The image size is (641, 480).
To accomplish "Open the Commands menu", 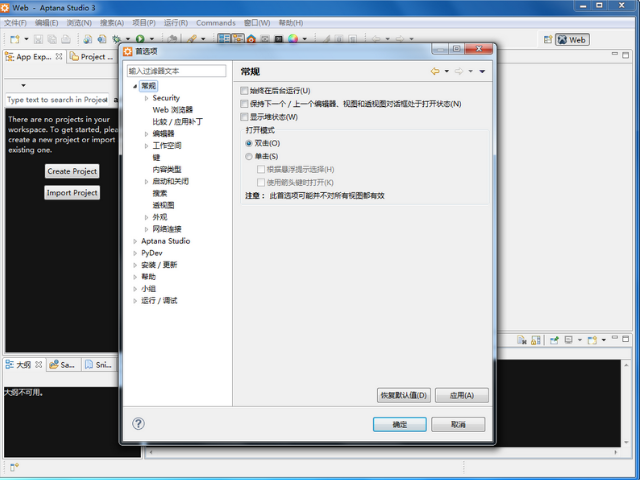I will coord(215,22).
